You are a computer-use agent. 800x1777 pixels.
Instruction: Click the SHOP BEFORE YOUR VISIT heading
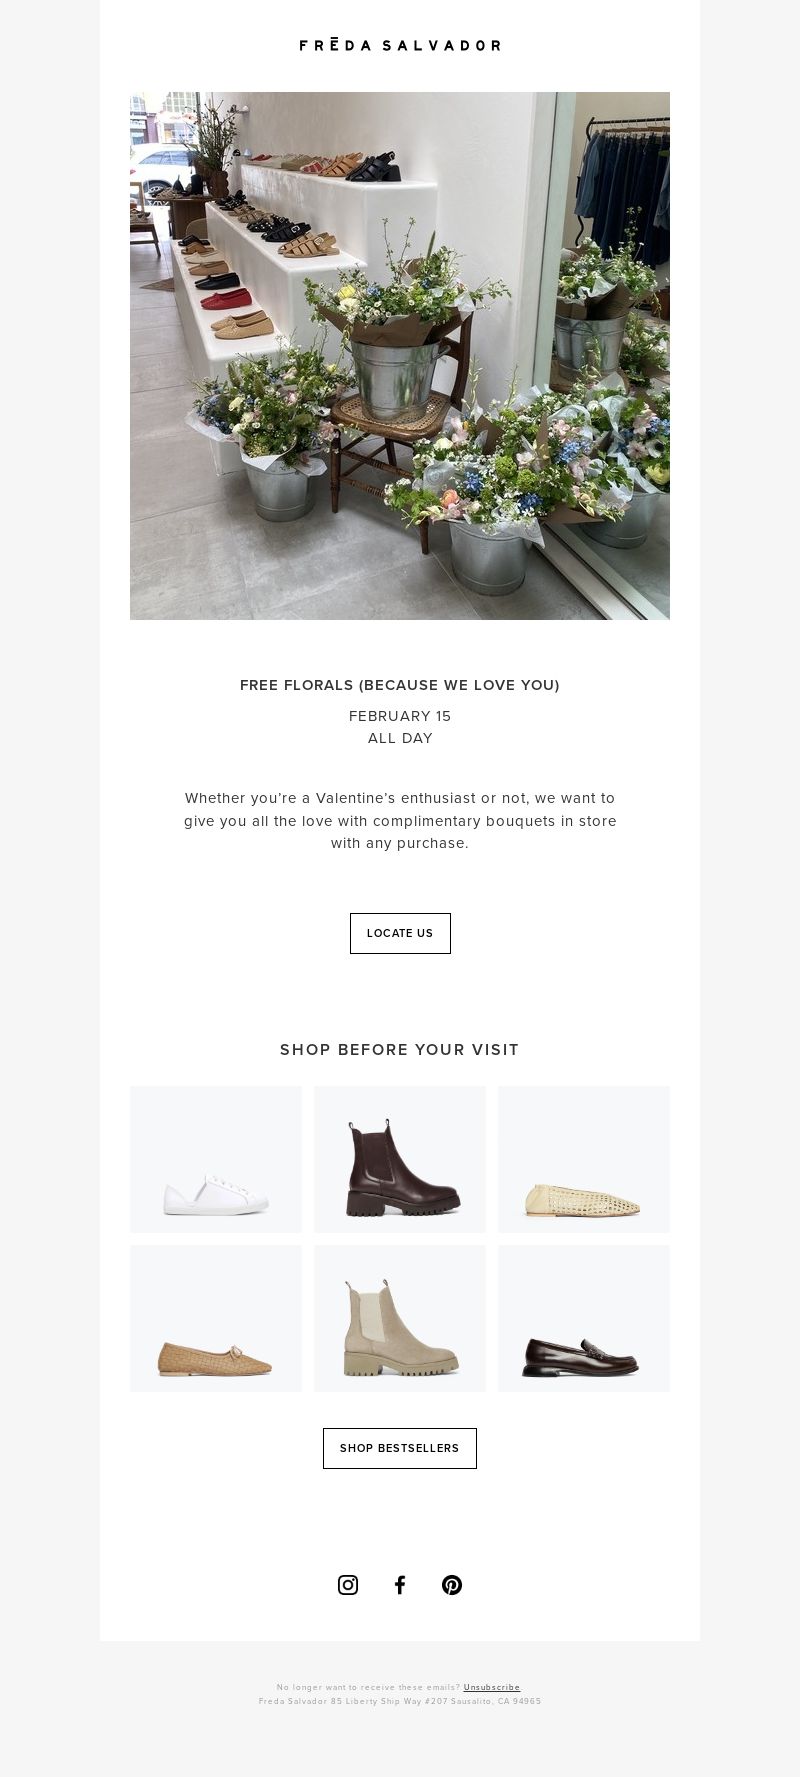(x=400, y=1050)
